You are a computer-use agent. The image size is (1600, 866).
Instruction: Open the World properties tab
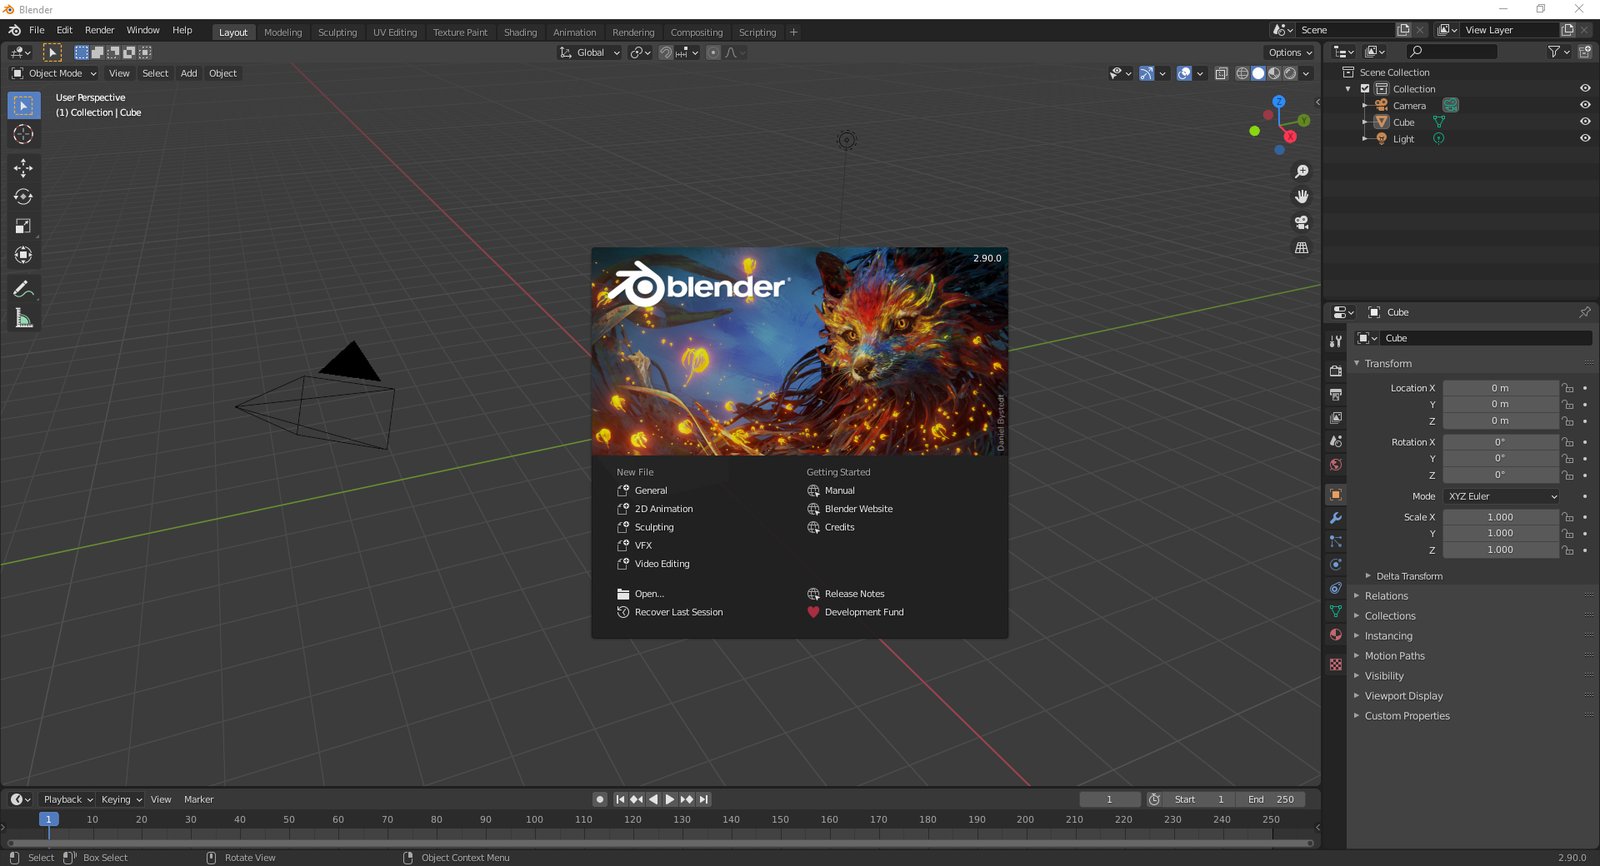pos(1335,464)
